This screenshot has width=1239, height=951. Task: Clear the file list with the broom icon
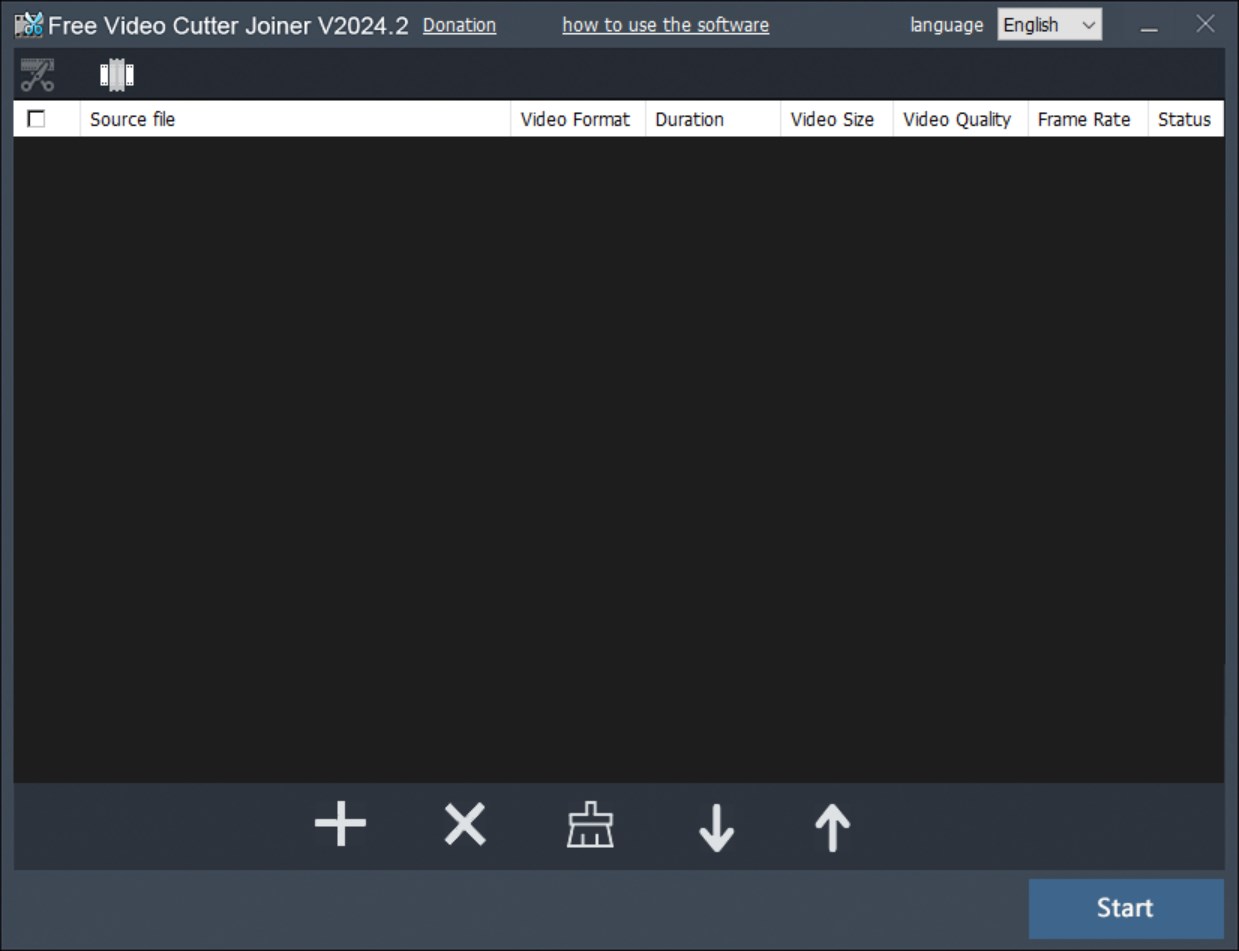point(590,825)
